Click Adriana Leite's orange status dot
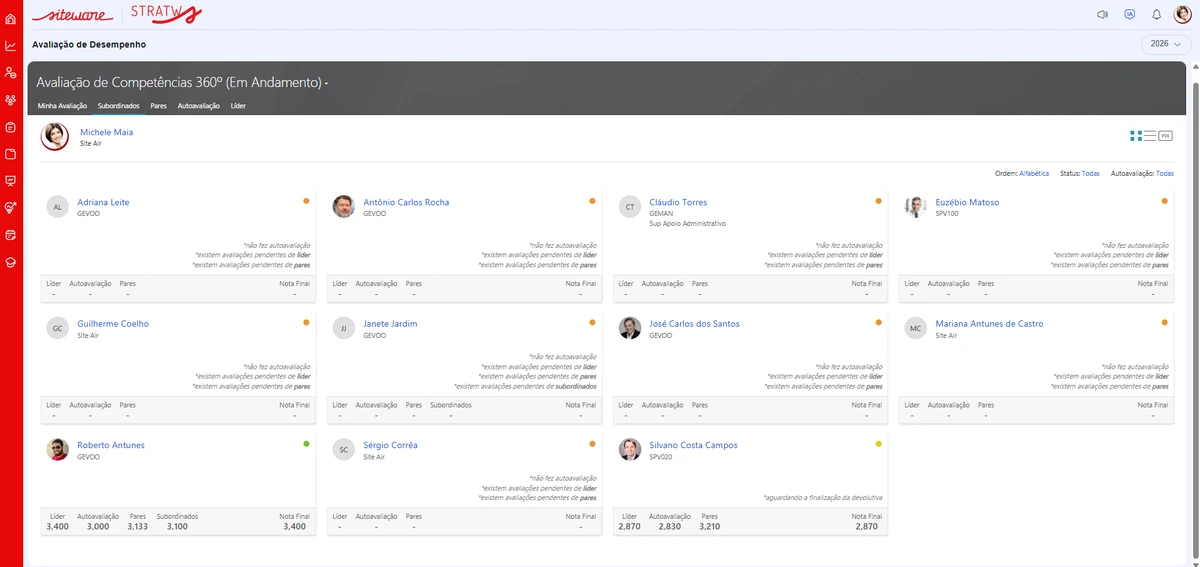Viewport: 1200px width, 567px height. pyautogui.click(x=306, y=201)
